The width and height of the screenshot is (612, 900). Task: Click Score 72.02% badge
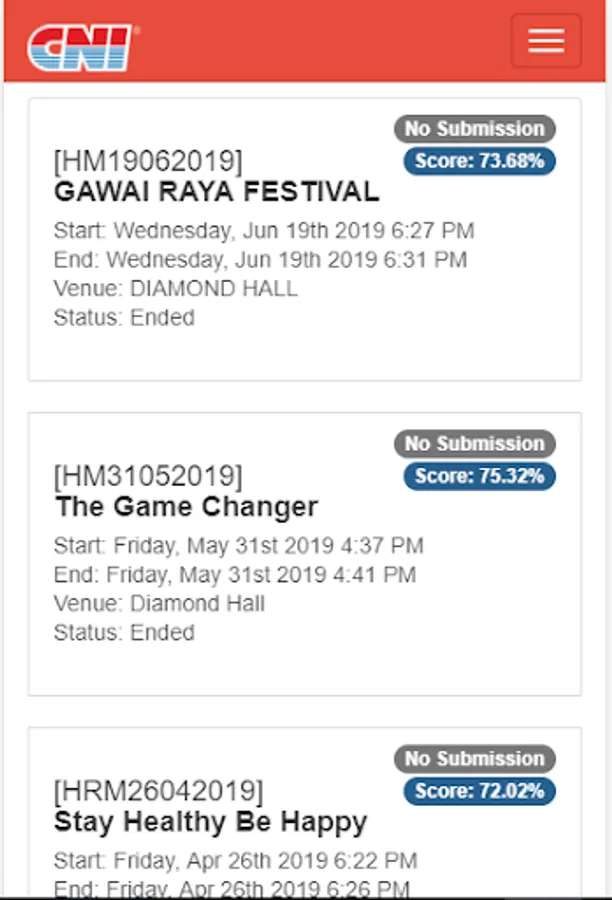[x=479, y=791]
